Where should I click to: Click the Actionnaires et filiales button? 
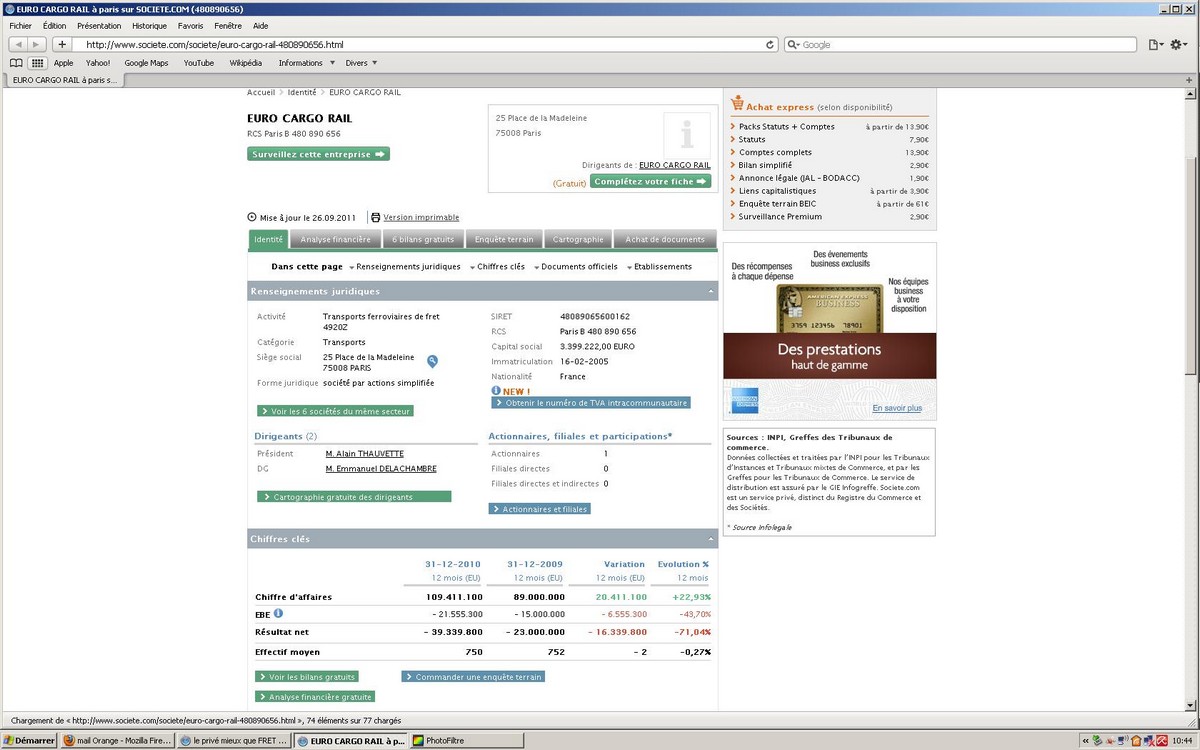click(540, 509)
